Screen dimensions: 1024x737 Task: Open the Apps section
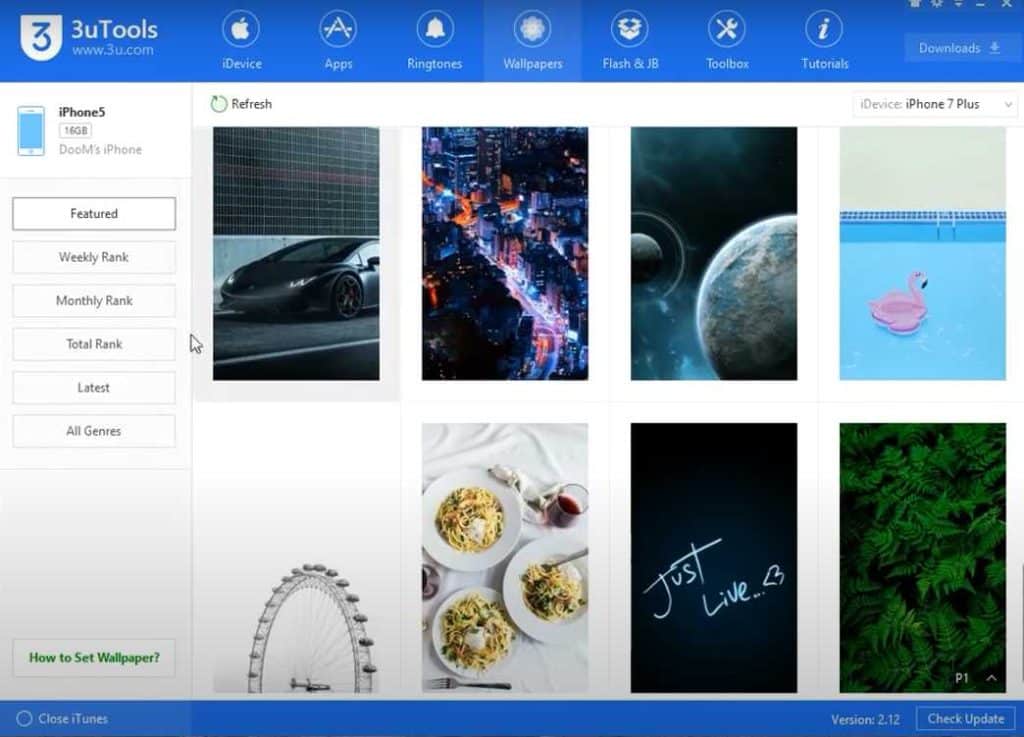[x=338, y=42]
